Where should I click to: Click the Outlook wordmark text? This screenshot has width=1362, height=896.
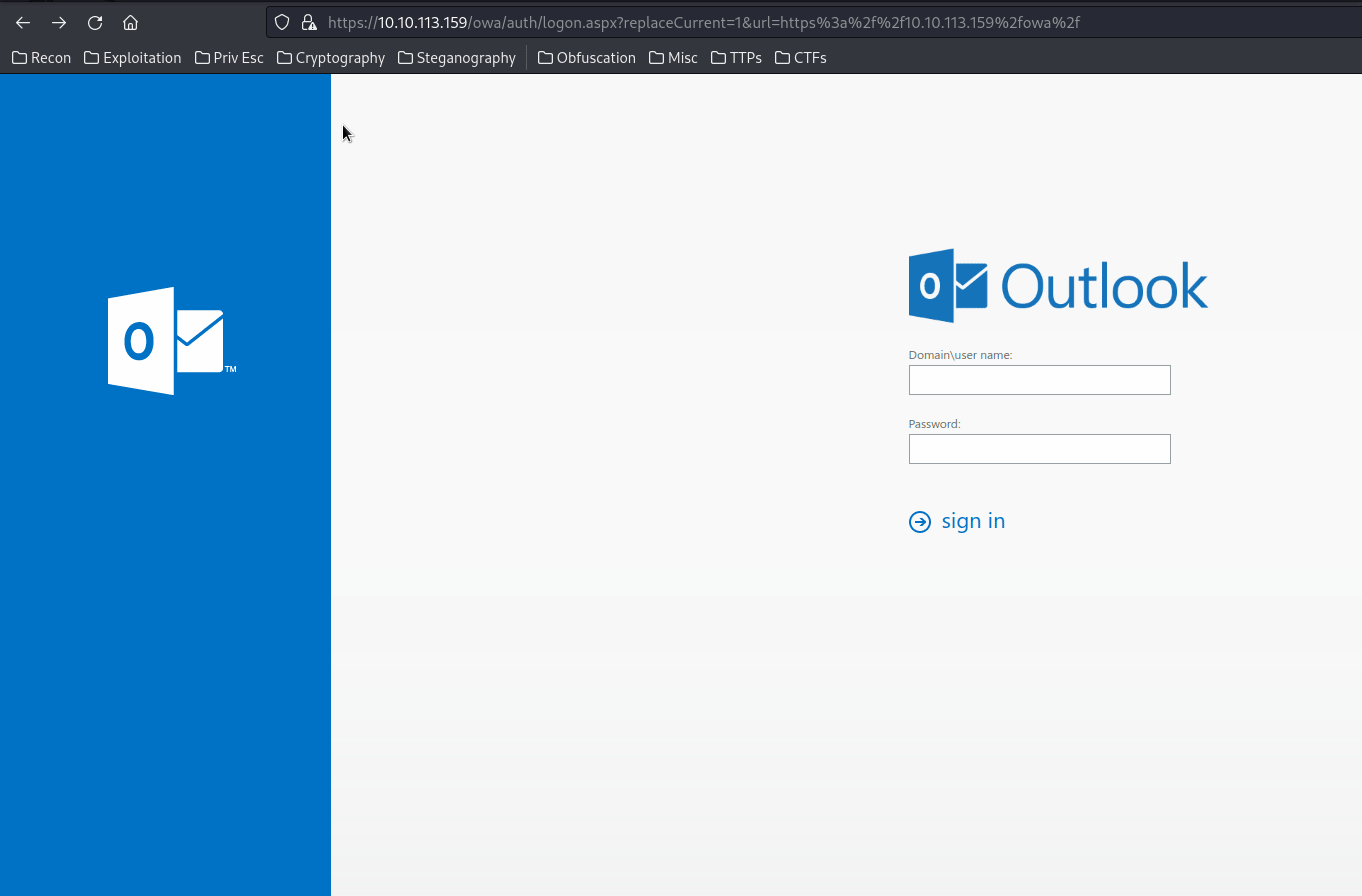pyautogui.click(x=1104, y=286)
